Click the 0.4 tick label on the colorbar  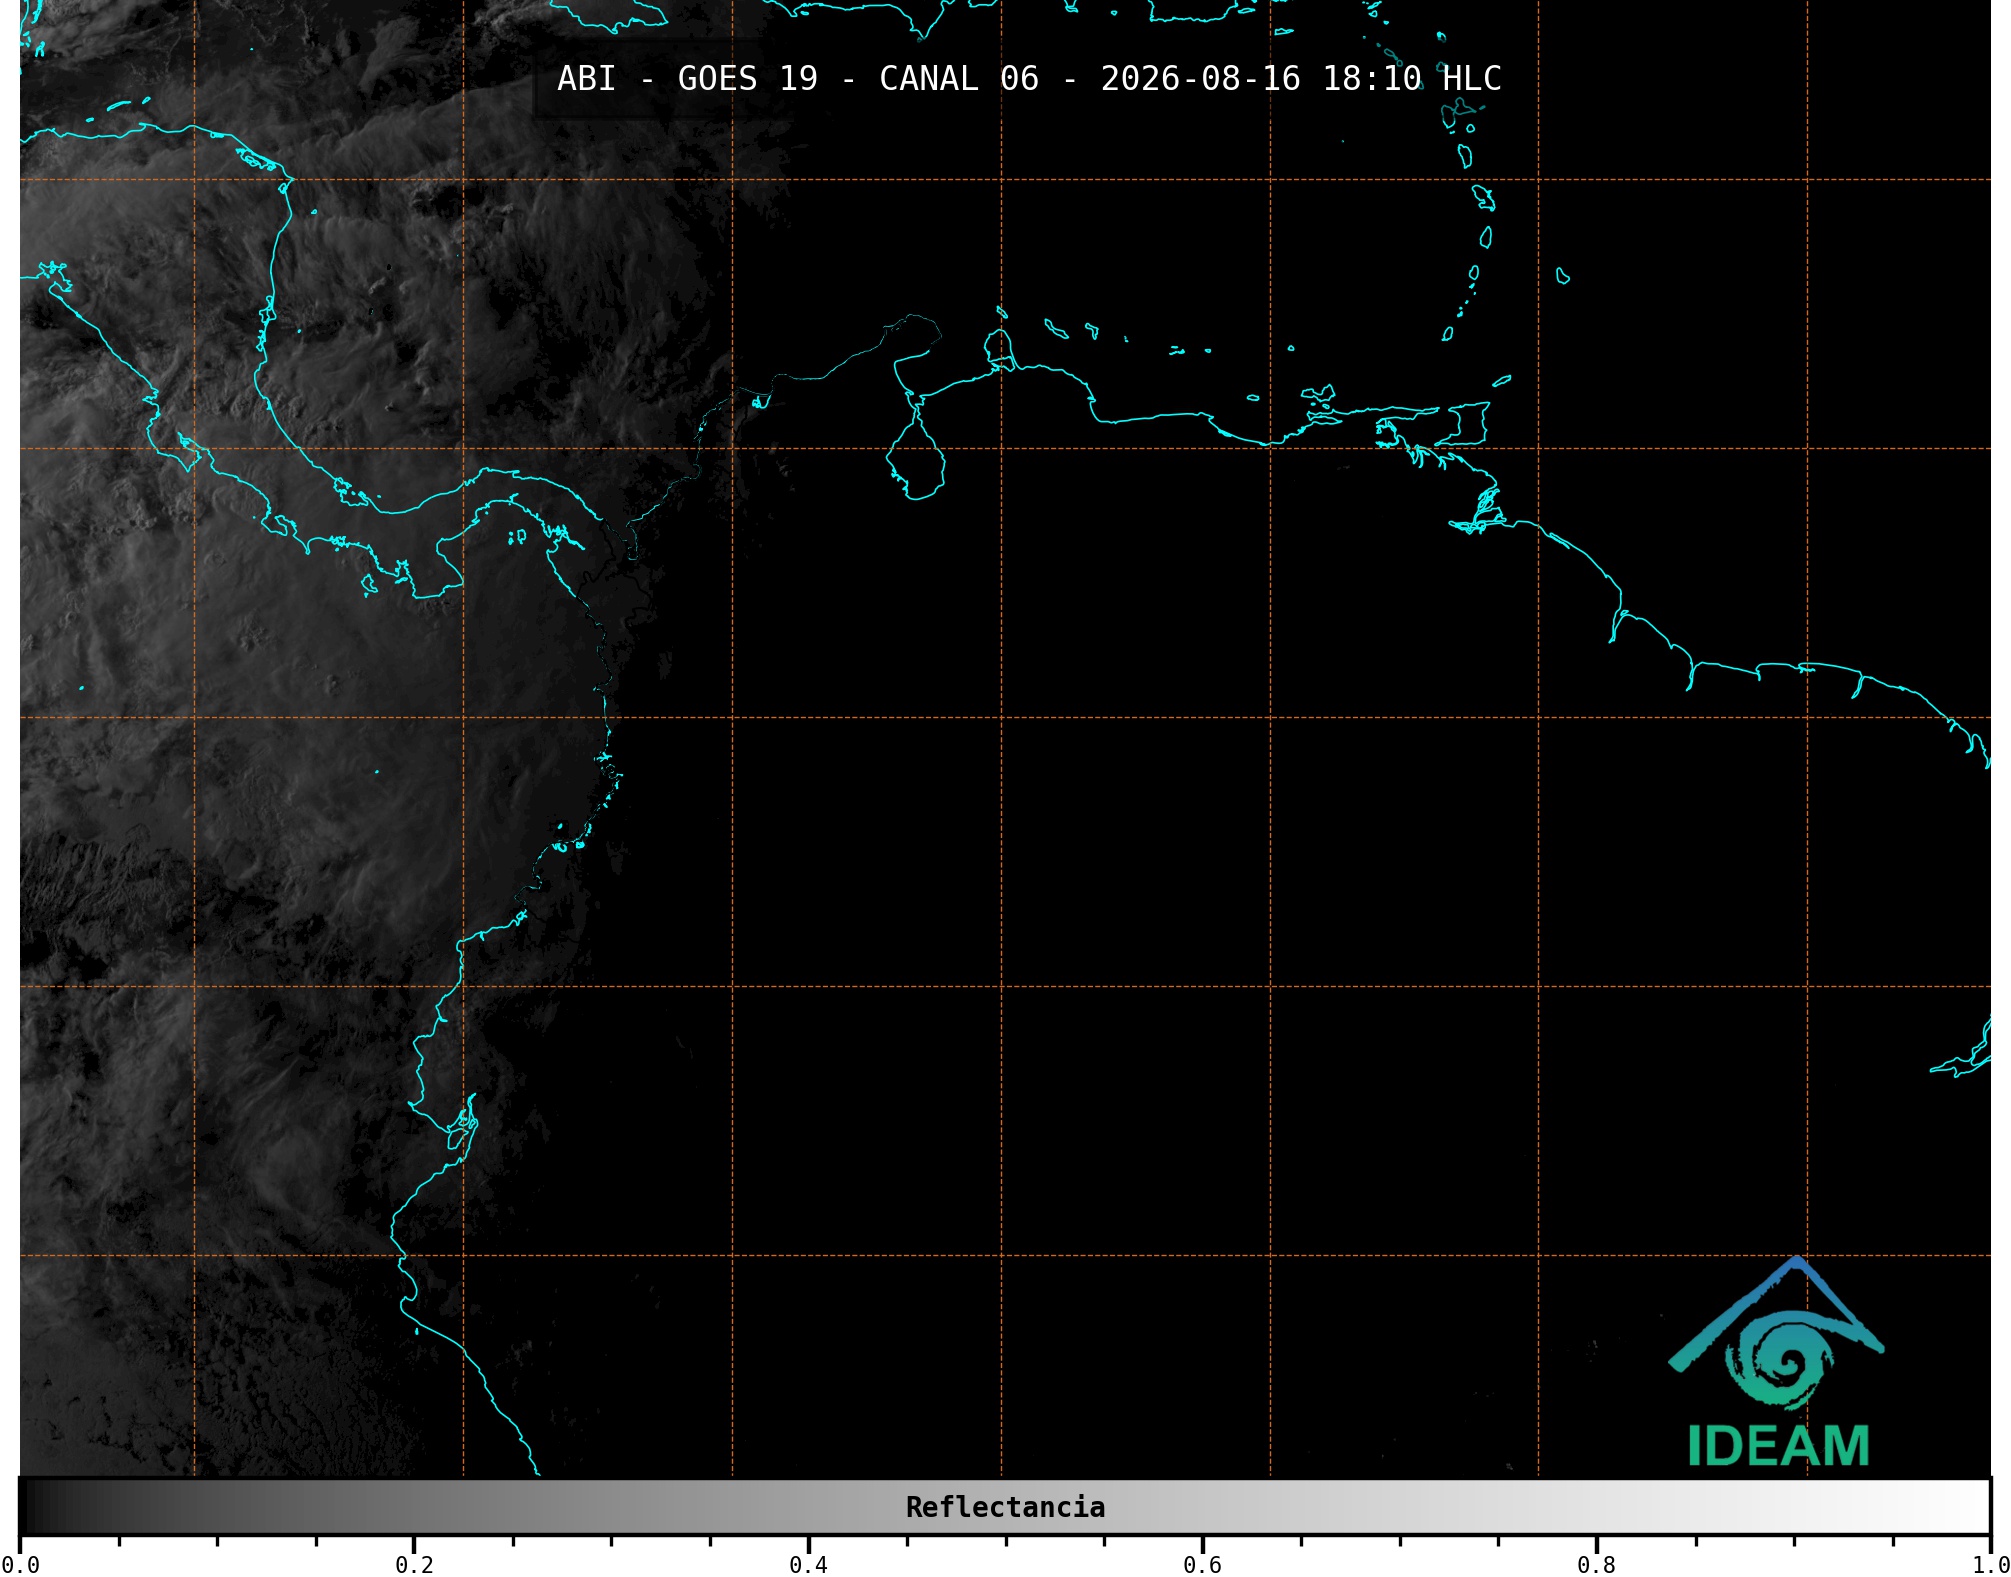tap(808, 1564)
